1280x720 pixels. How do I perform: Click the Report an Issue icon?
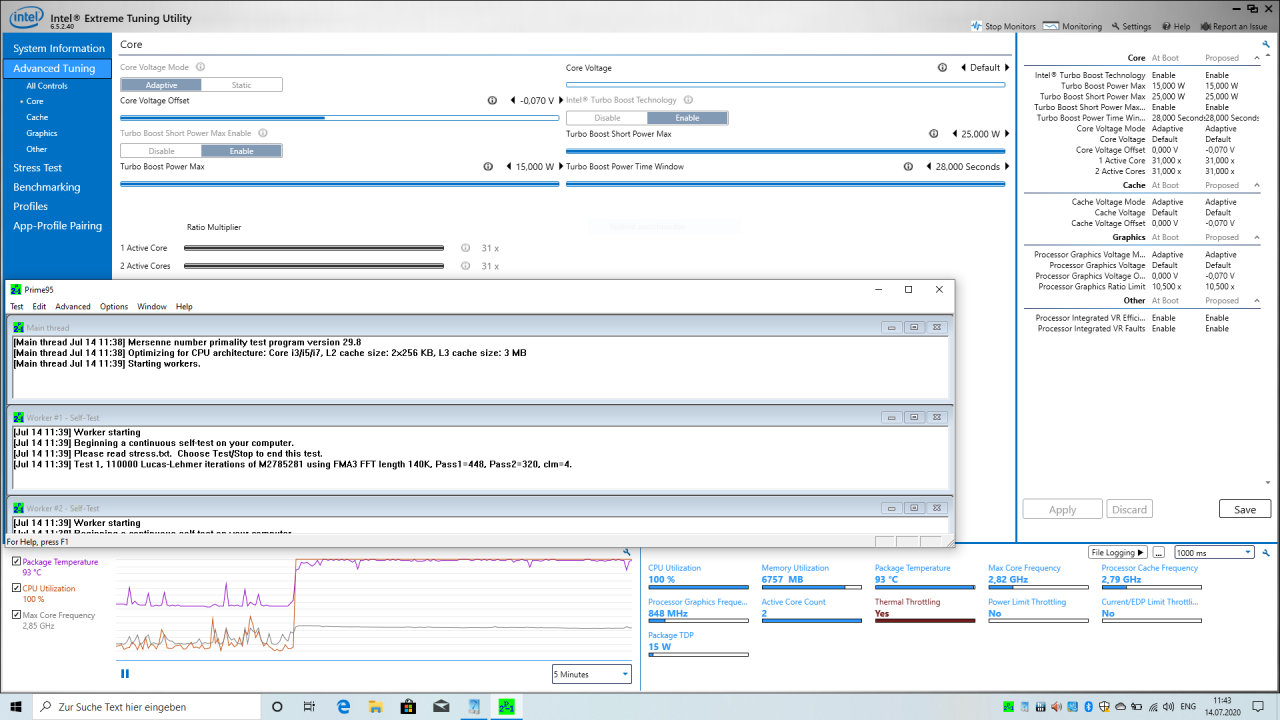coord(1205,26)
